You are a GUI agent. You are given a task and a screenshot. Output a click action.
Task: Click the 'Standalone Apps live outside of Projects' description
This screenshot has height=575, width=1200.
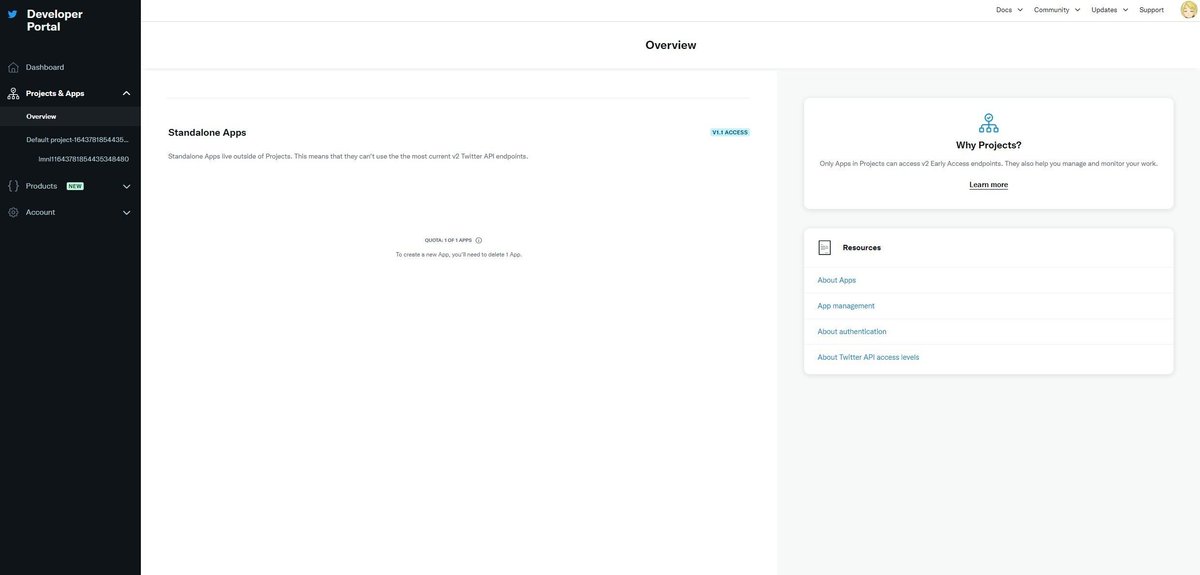(x=348, y=156)
